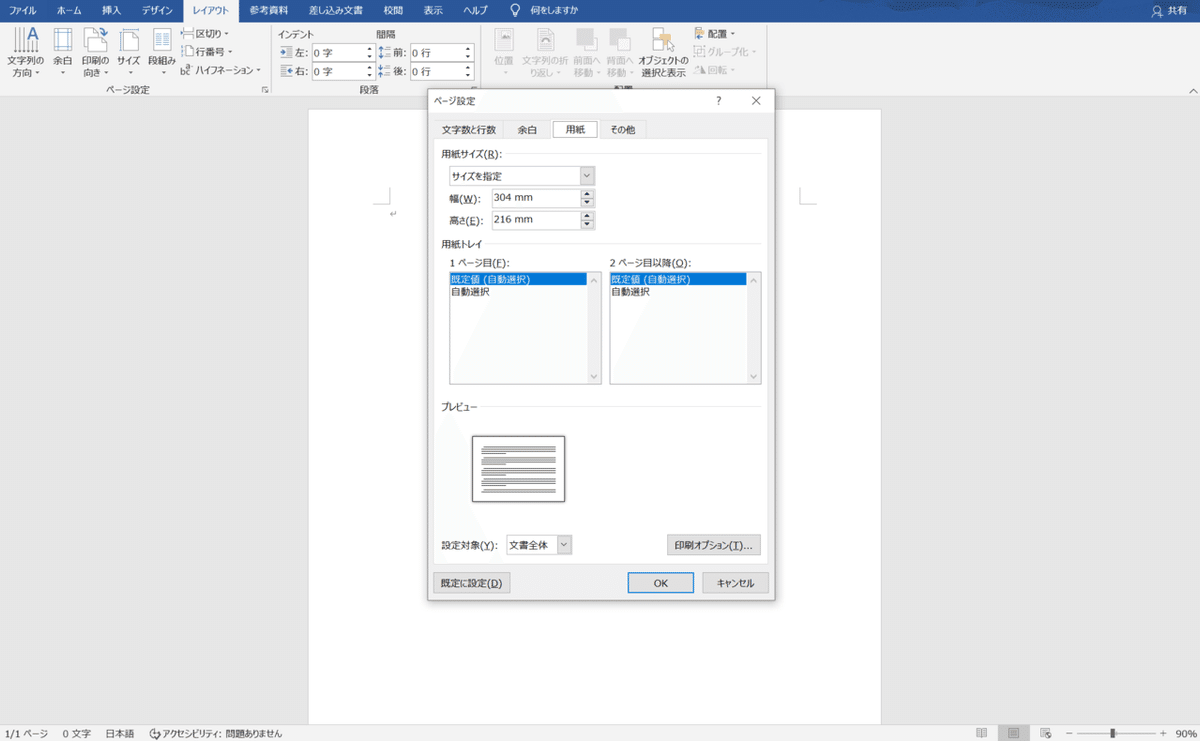
Task: Click the 共有 share button
Action: 1170,10
